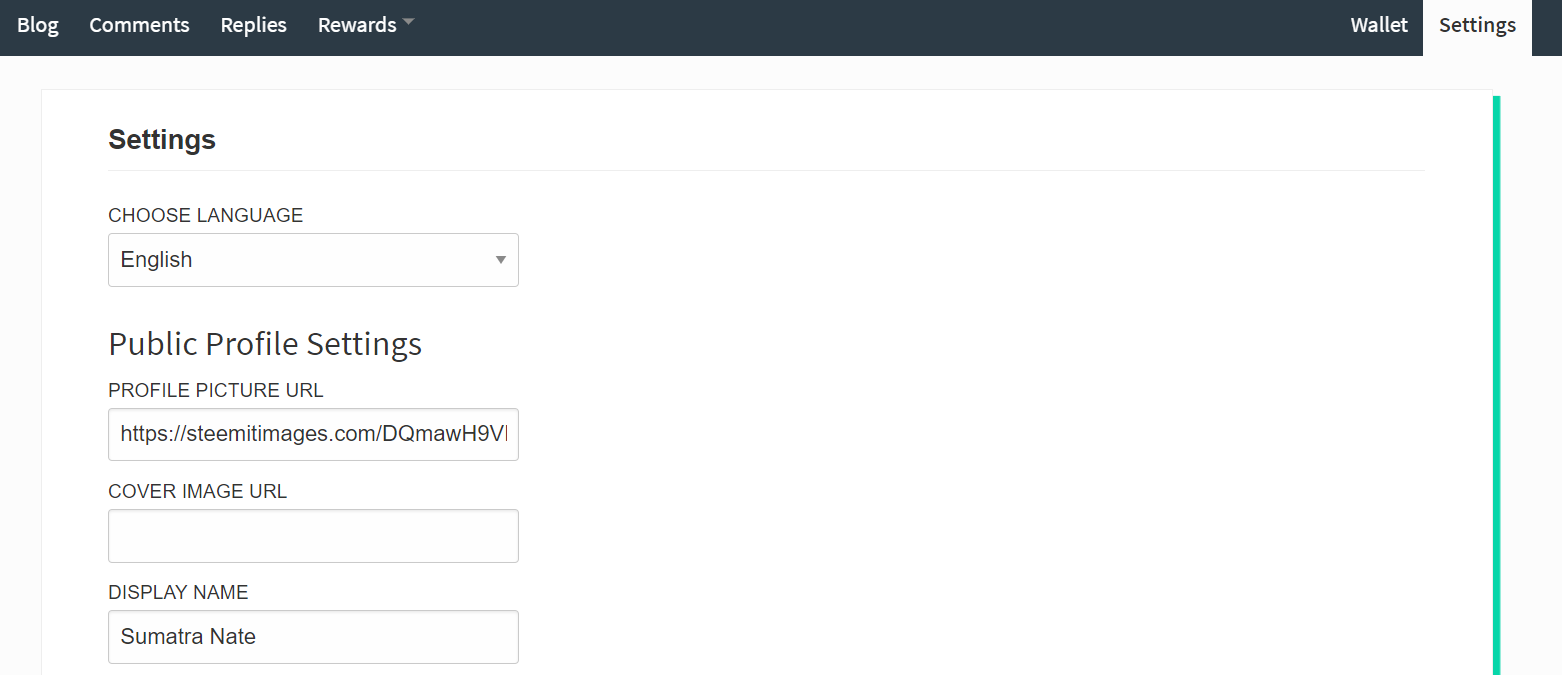
Task: Click the caret arrow beside Rewards
Action: coord(408,23)
